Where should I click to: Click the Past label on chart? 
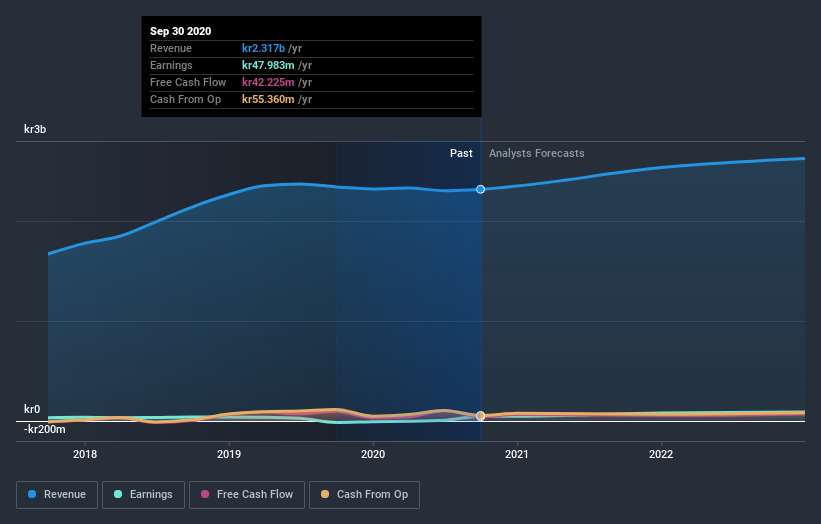(x=461, y=153)
